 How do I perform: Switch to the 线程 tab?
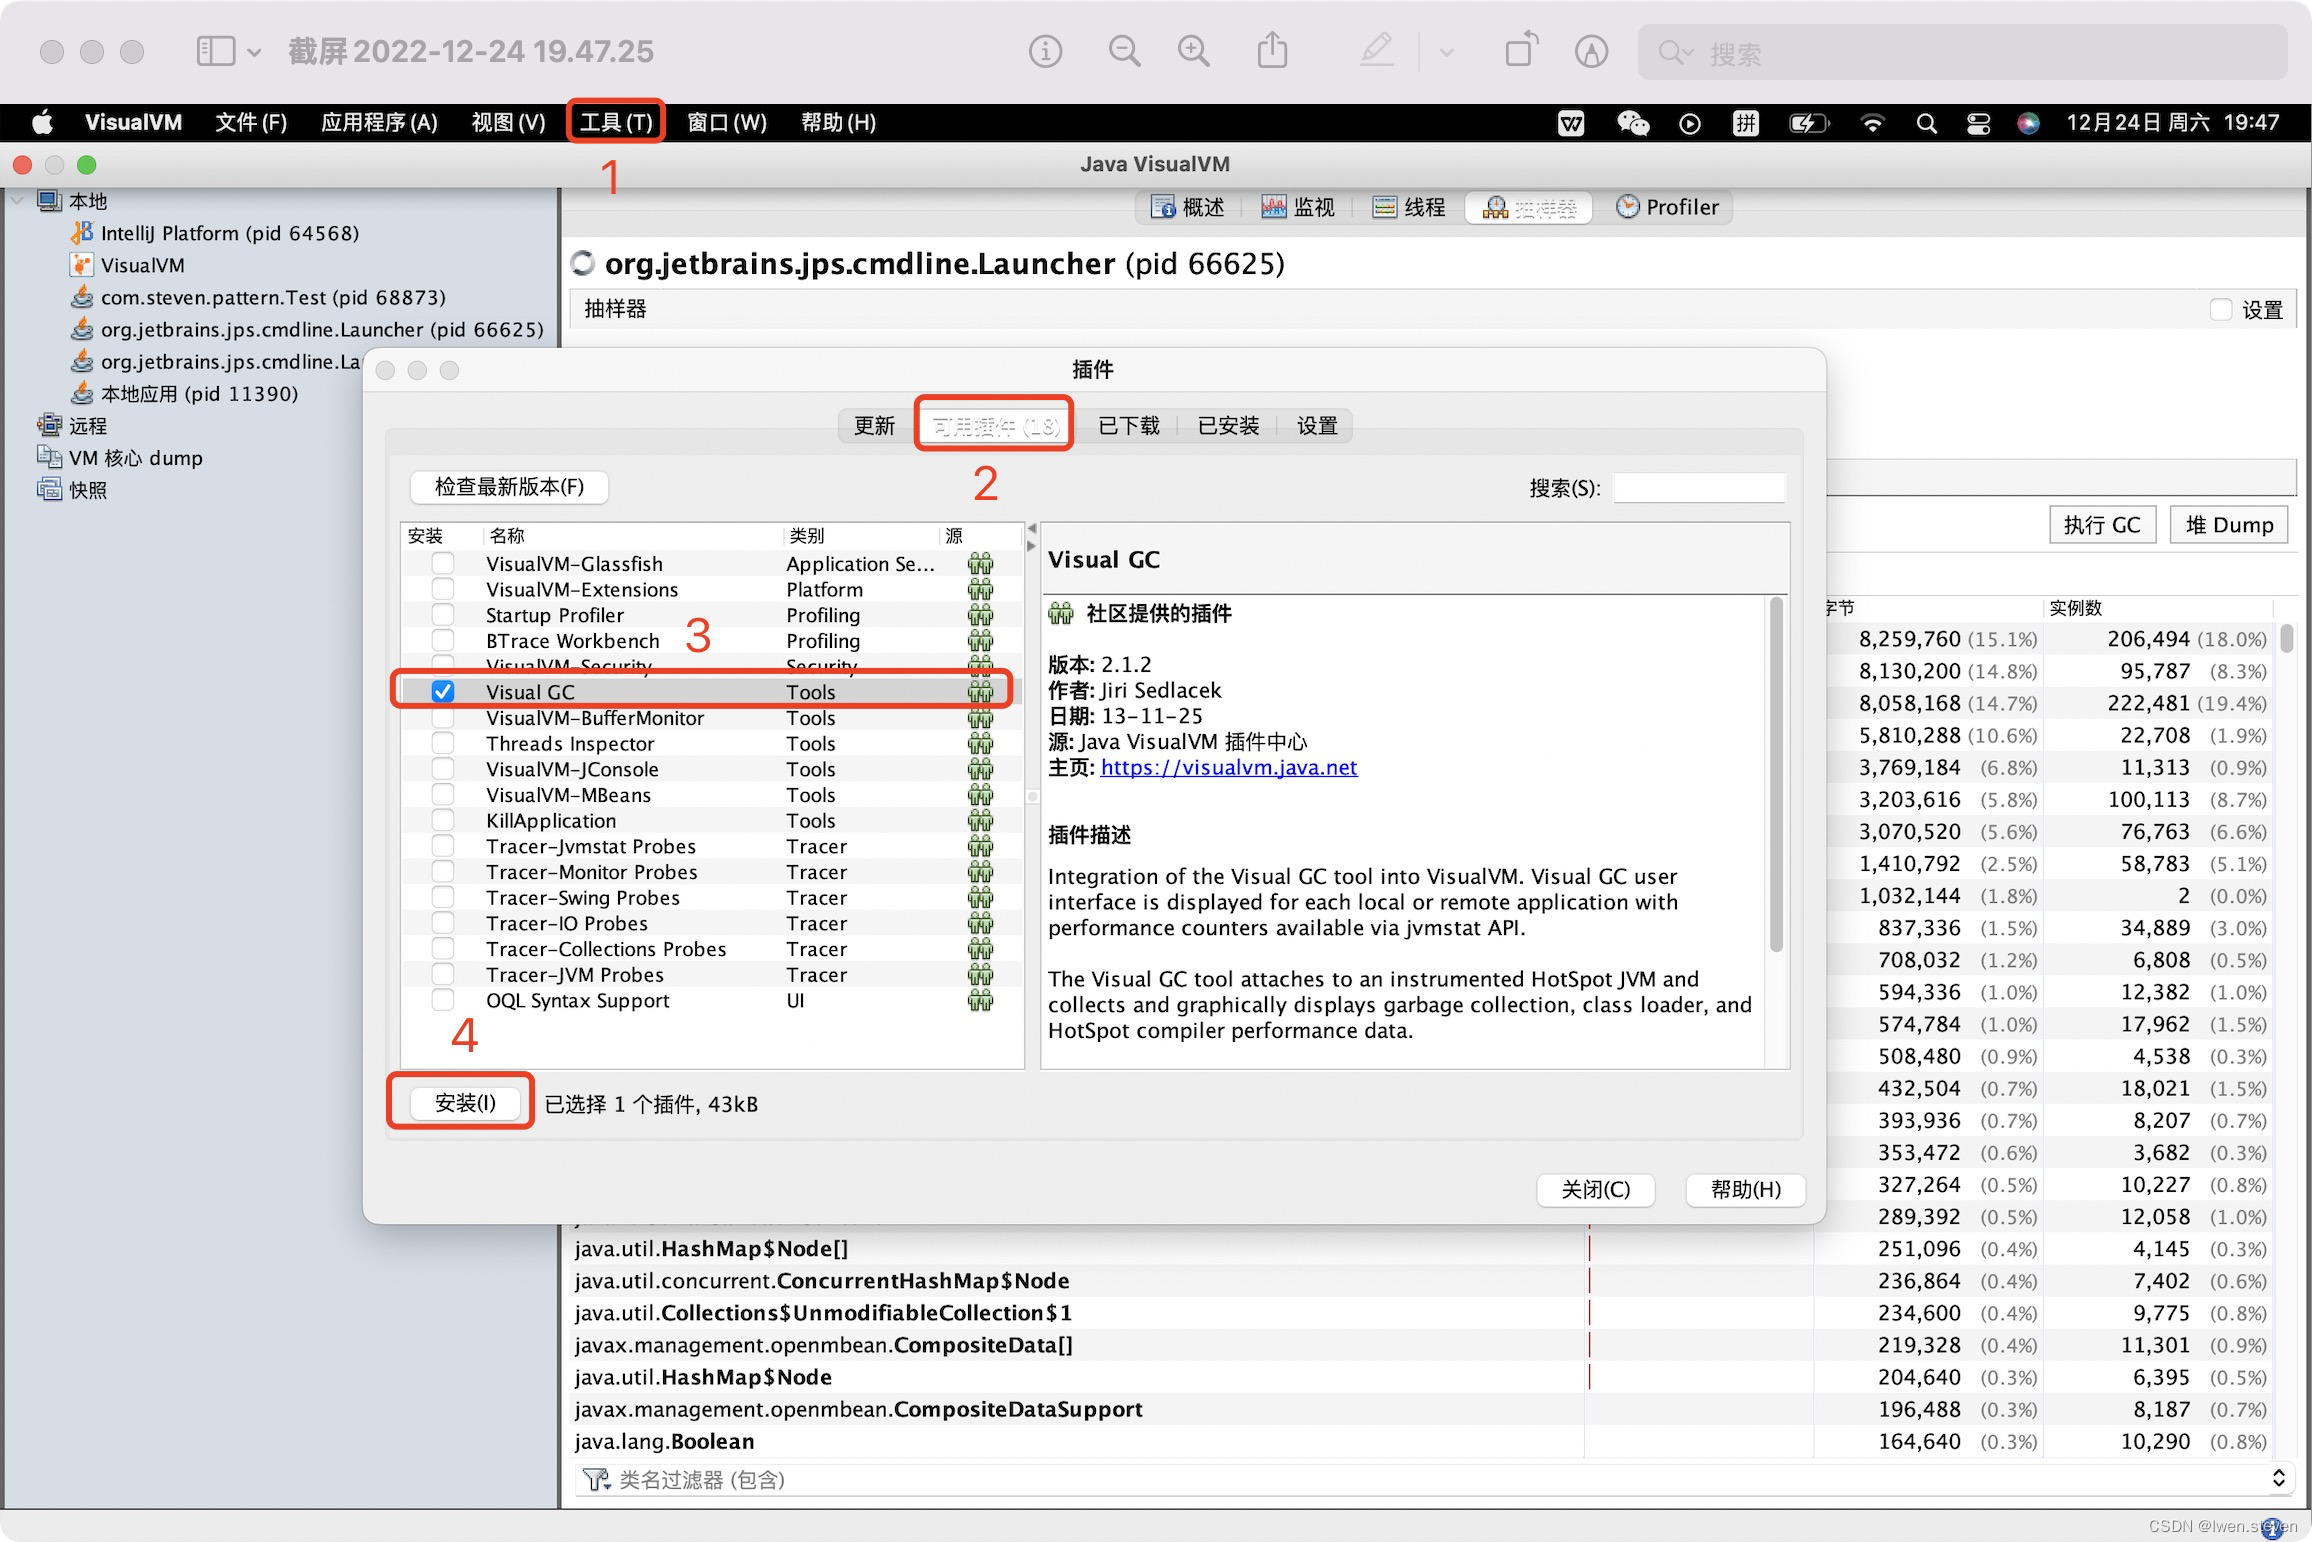coord(1409,207)
